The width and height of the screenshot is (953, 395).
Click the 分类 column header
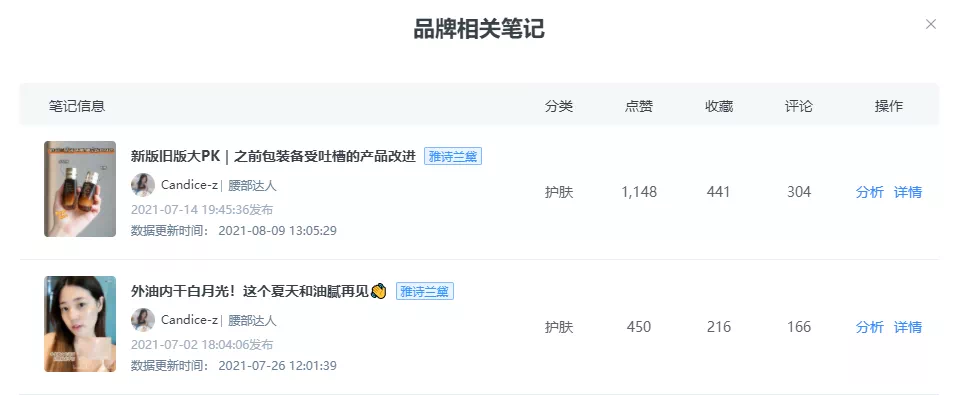(x=559, y=106)
